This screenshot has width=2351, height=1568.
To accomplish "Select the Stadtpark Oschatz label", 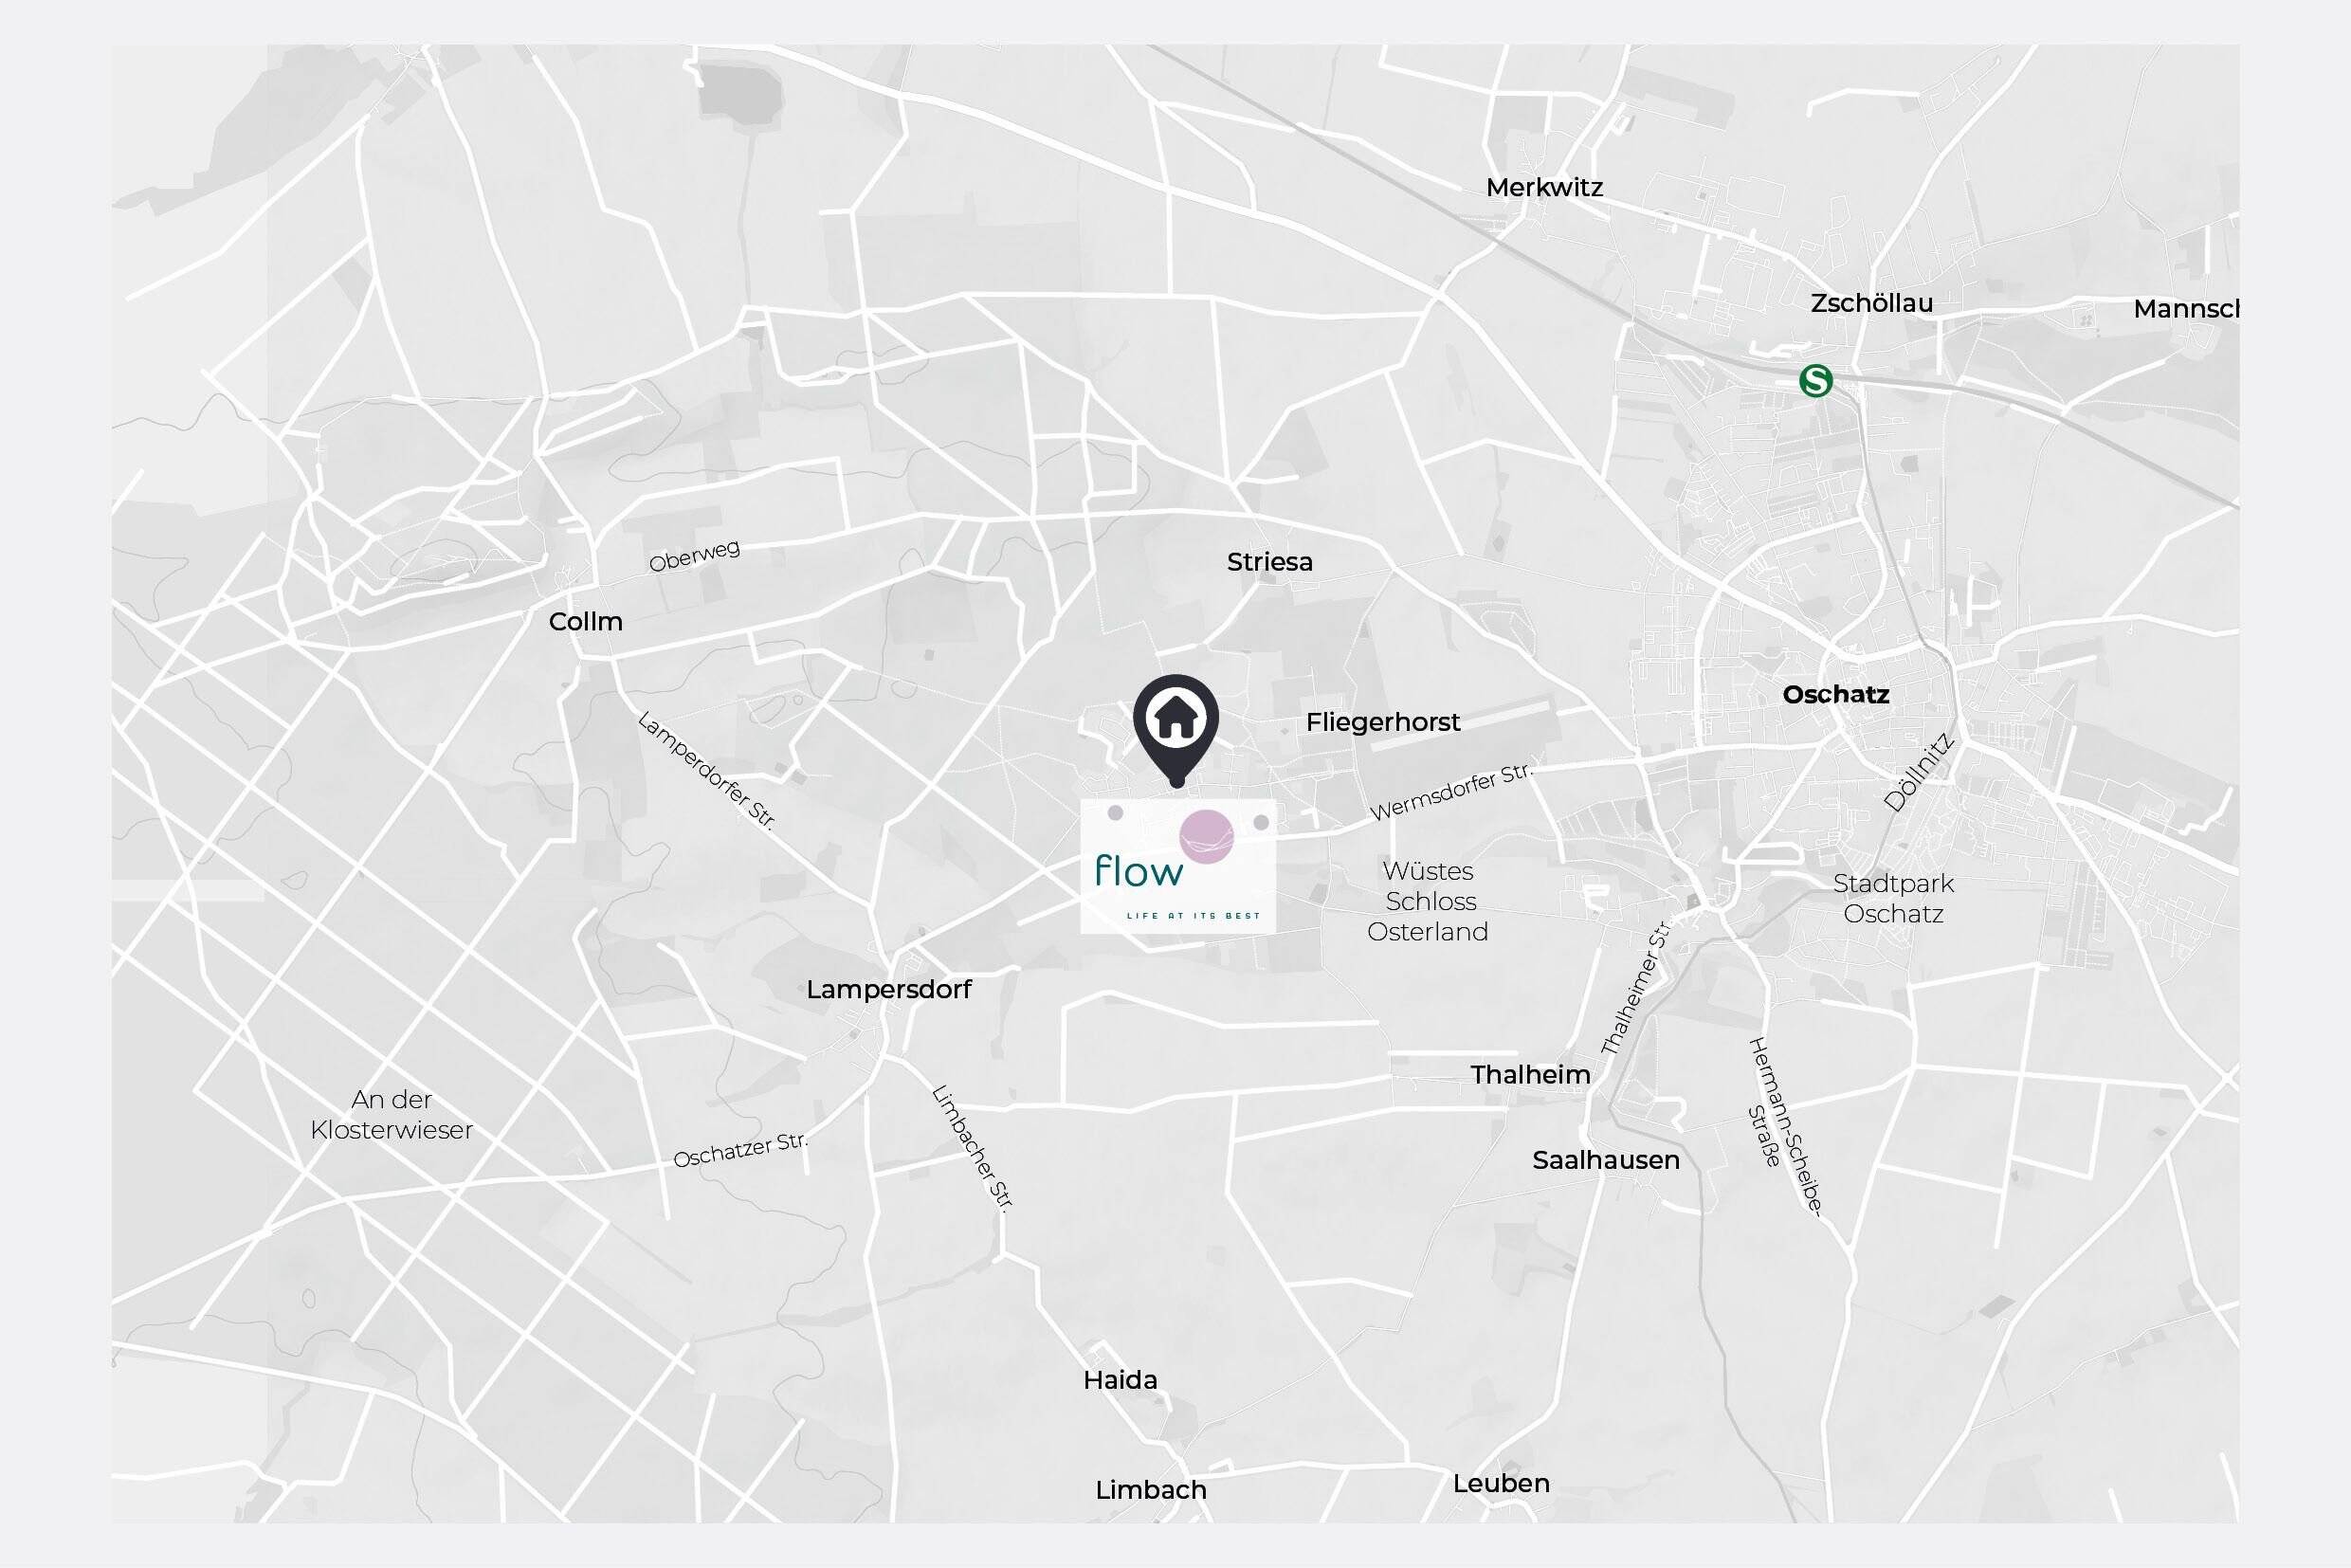I will tap(1894, 898).
